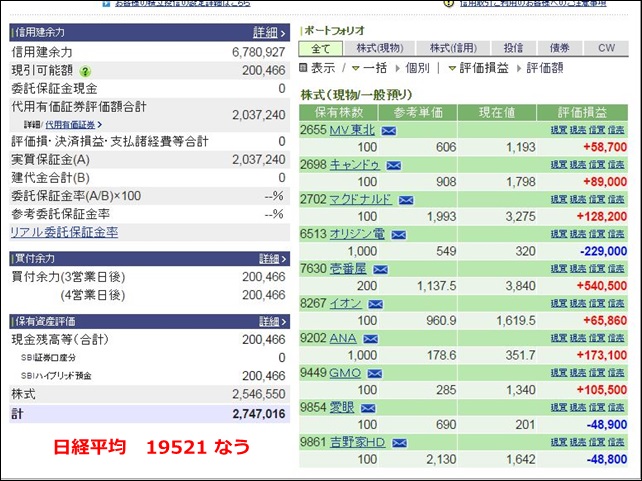Select the 信用建余力 value 6,780,927

coord(258,52)
